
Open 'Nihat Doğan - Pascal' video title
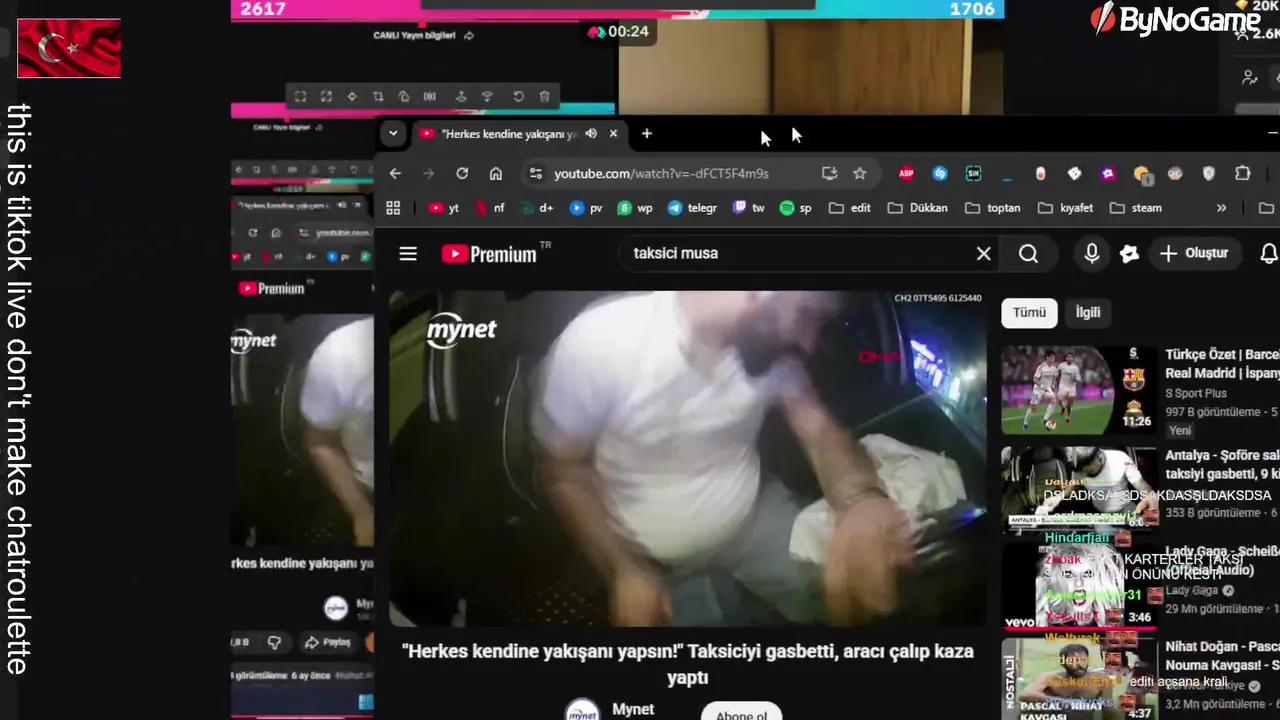(x=1222, y=656)
